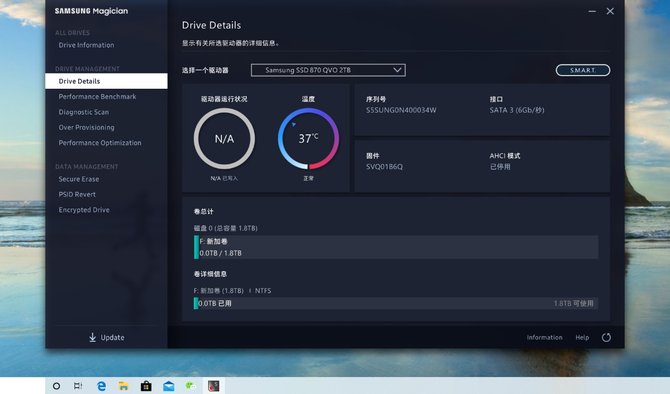
Task: Open File Explorer from the taskbar
Action: coord(123,386)
